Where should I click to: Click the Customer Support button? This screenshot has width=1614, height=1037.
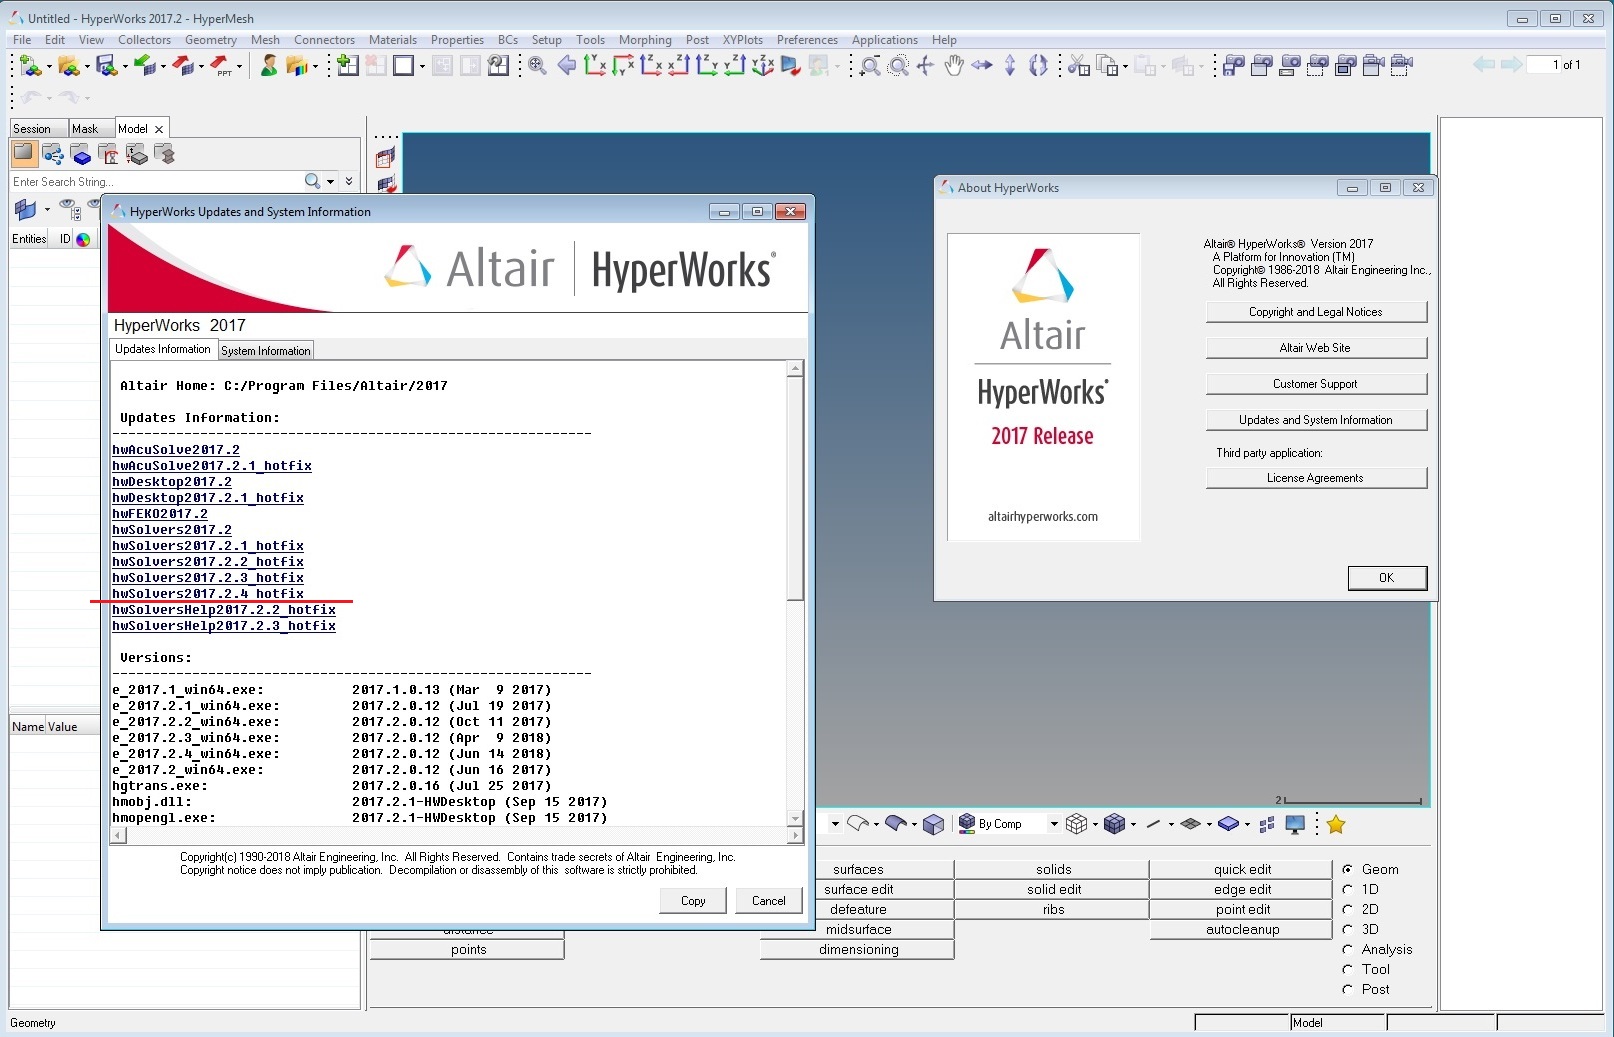(x=1316, y=384)
